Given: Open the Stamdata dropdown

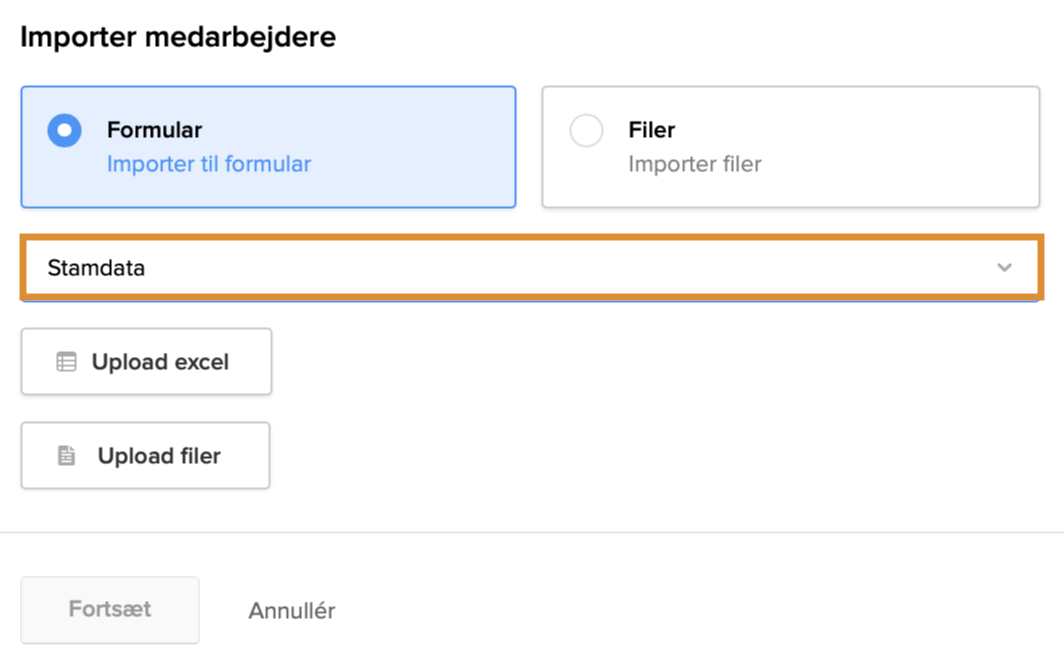Looking at the screenshot, I should coord(530,267).
